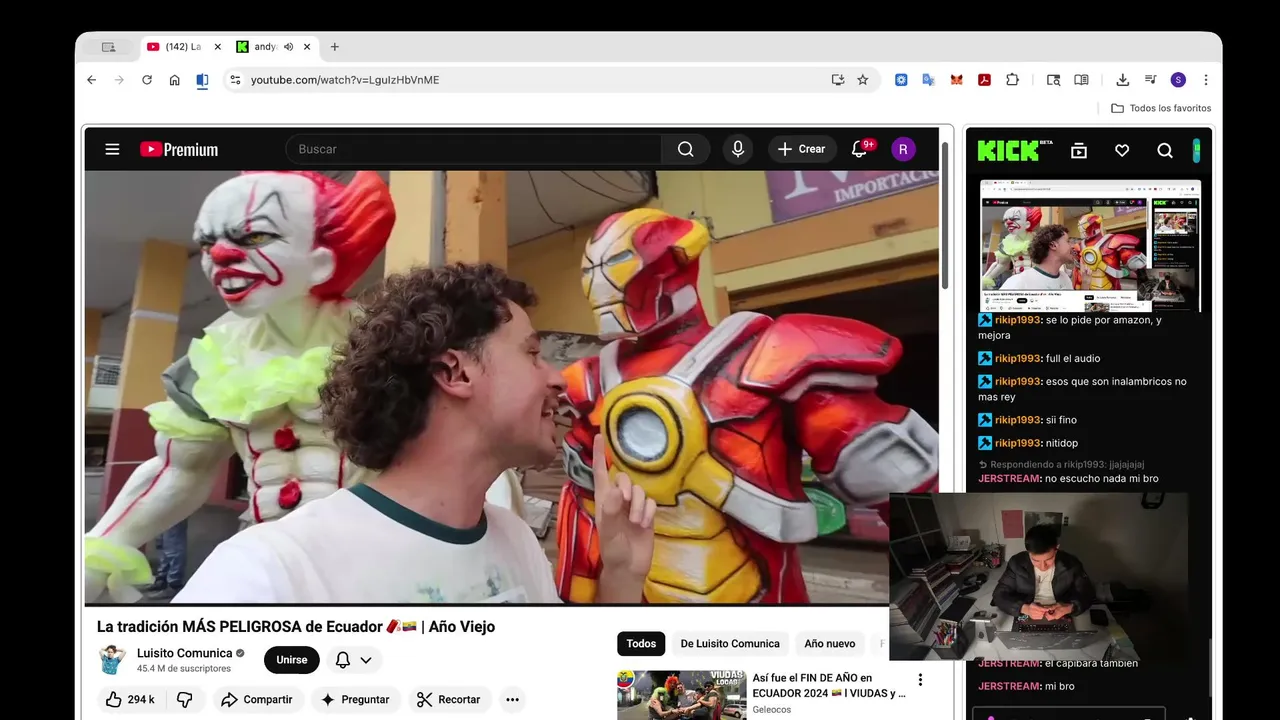The height and width of the screenshot is (720, 1280).
Task: Mute the andy Kick tab audio icon
Action: pyautogui.click(x=288, y=47)
